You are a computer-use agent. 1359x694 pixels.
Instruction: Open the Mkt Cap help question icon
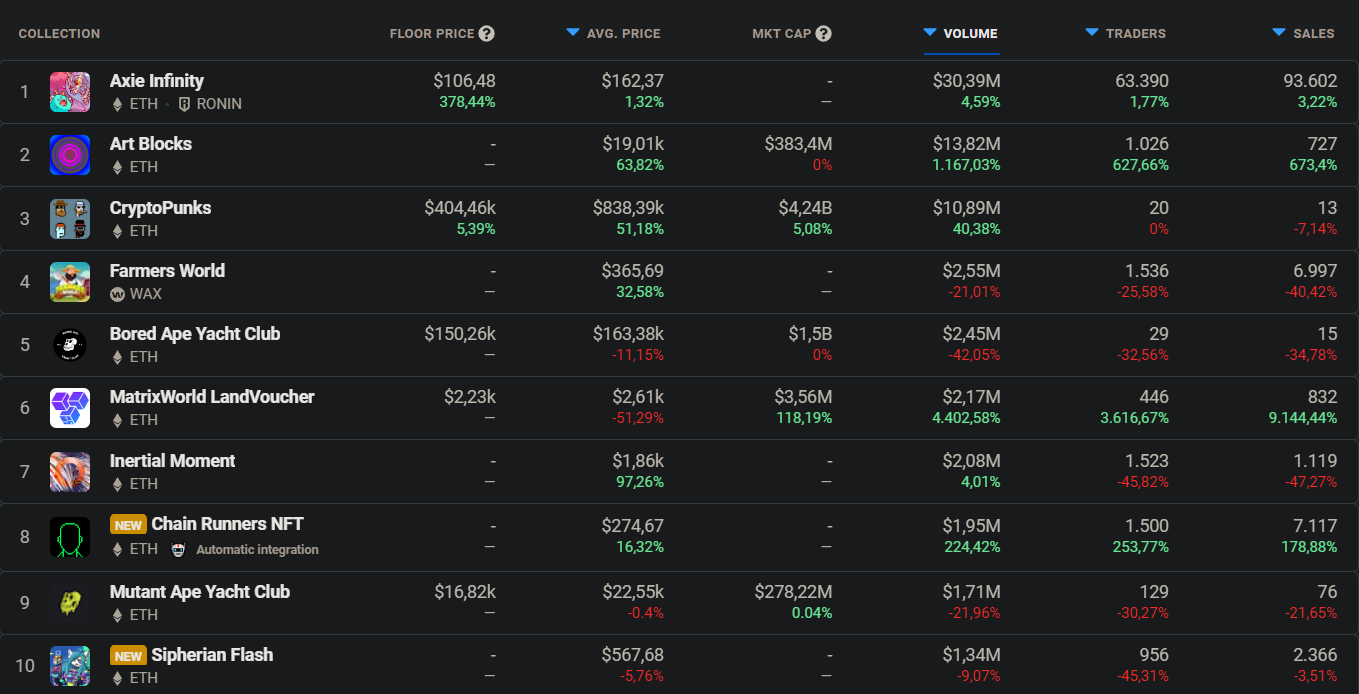[823, 34]
